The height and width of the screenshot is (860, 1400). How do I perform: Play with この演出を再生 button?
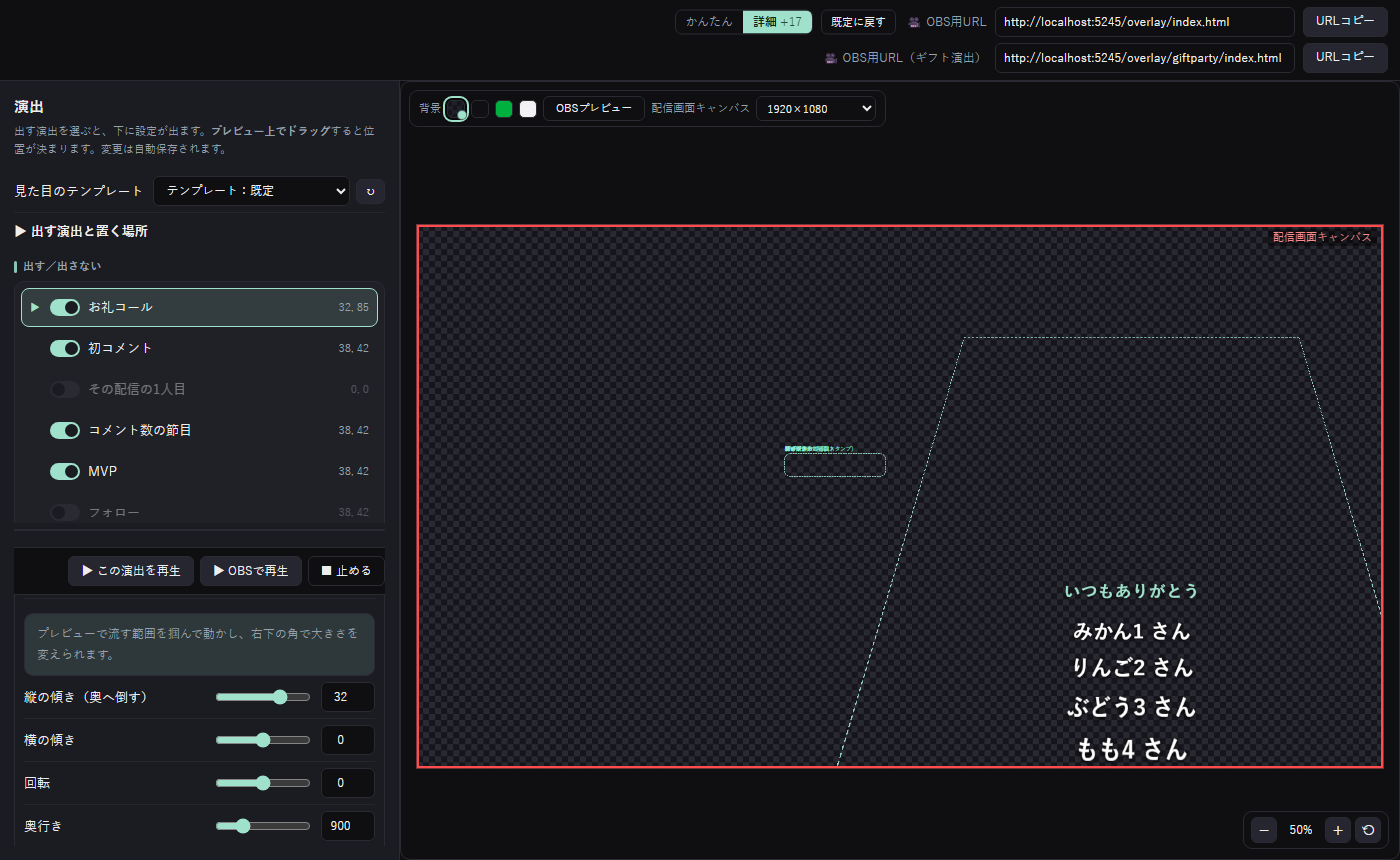pyautogui.click(x=130, y=571)
